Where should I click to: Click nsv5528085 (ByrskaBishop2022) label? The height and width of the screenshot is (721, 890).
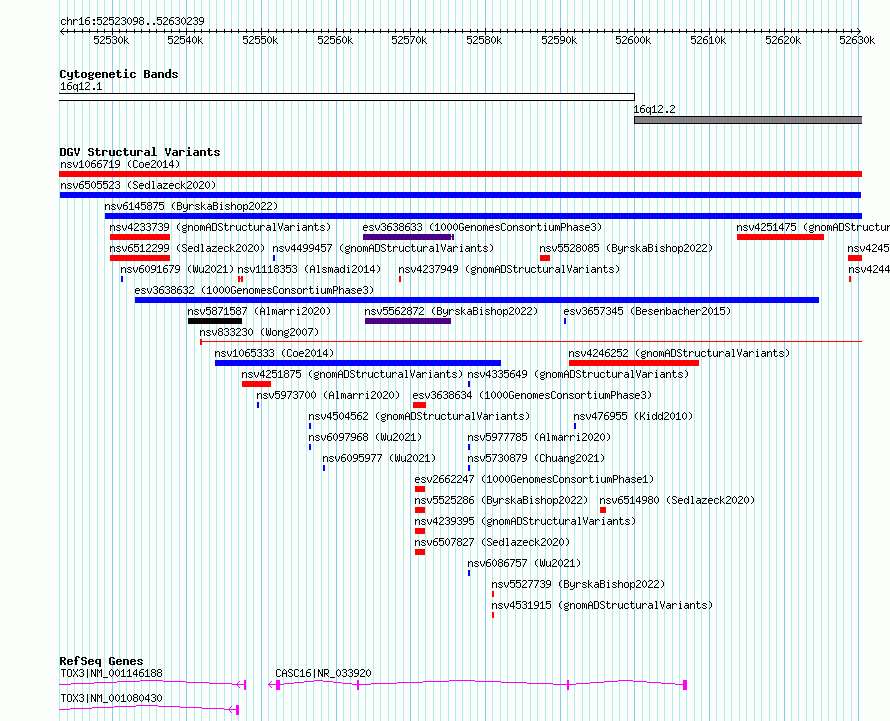click(x=626, y=248)
